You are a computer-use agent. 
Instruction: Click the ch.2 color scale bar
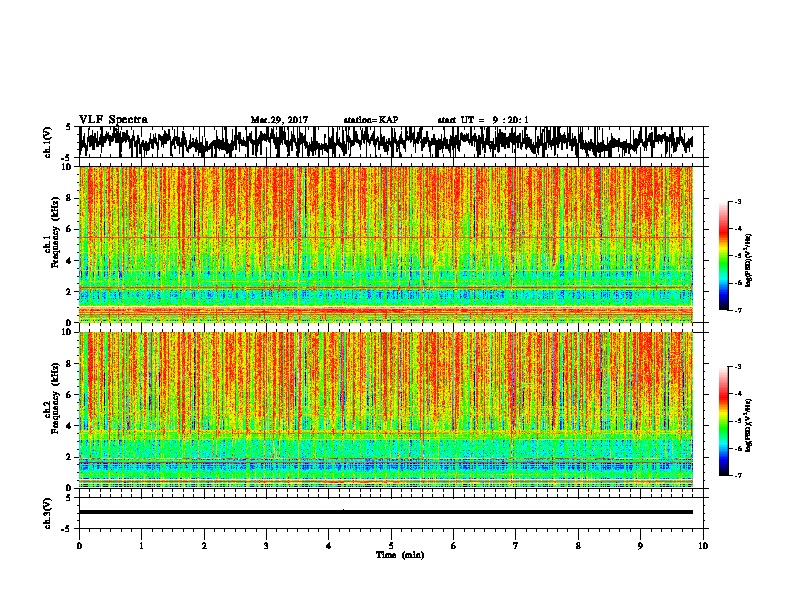(x=723, y=421)
